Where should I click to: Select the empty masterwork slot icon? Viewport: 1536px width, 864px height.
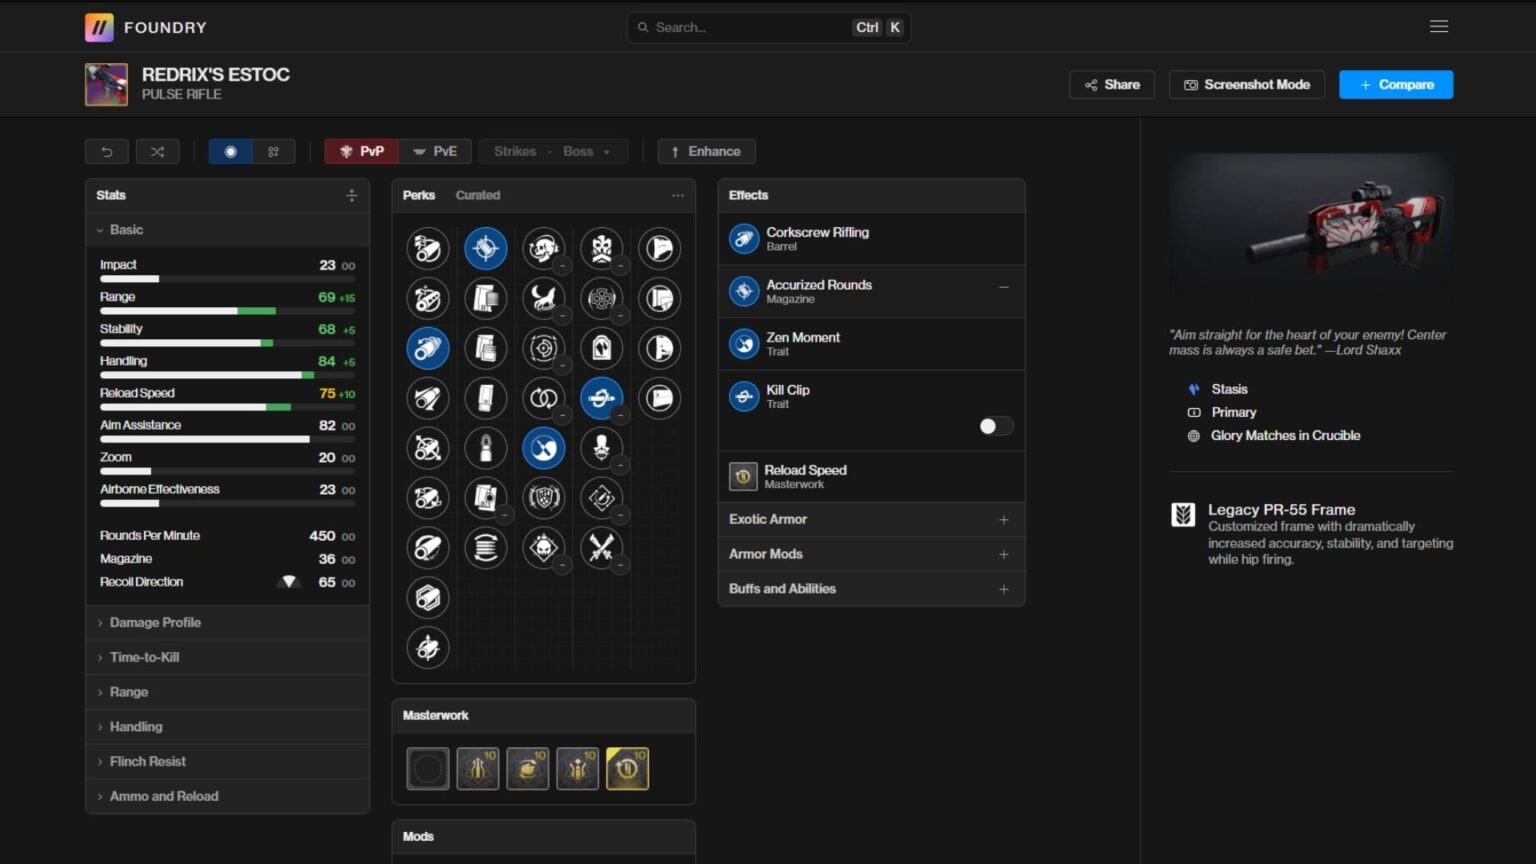[x=428, y=769]
